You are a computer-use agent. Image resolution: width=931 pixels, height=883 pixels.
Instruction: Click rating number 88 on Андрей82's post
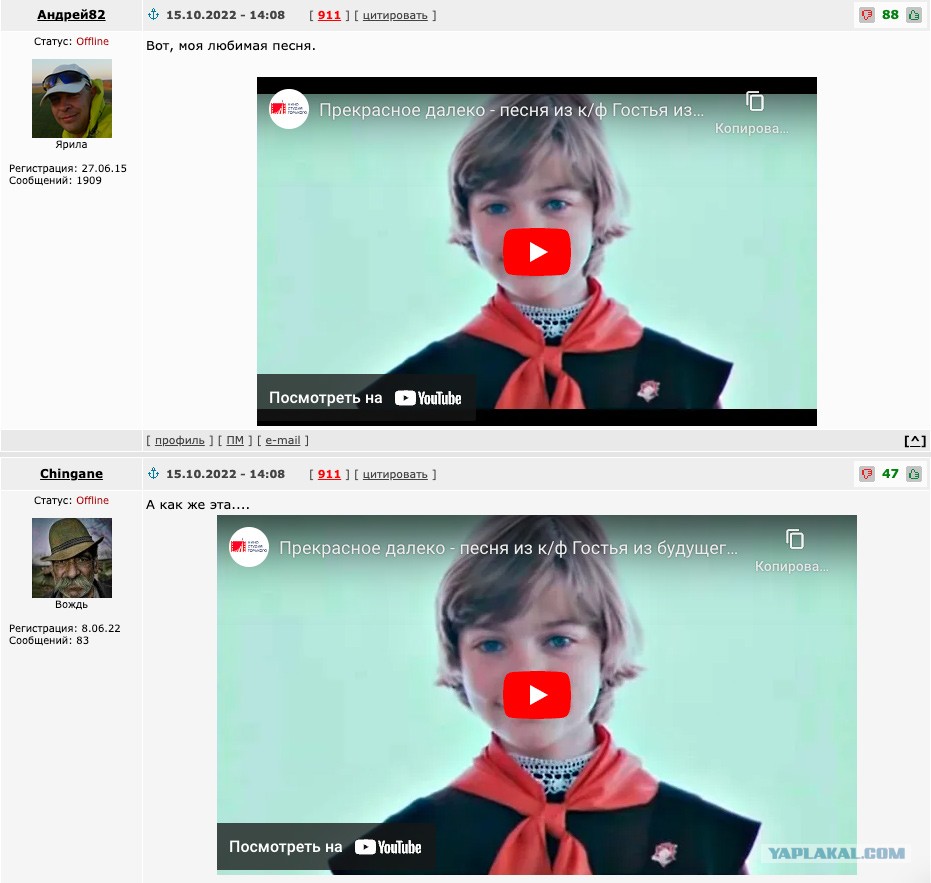tap(890, 15)
